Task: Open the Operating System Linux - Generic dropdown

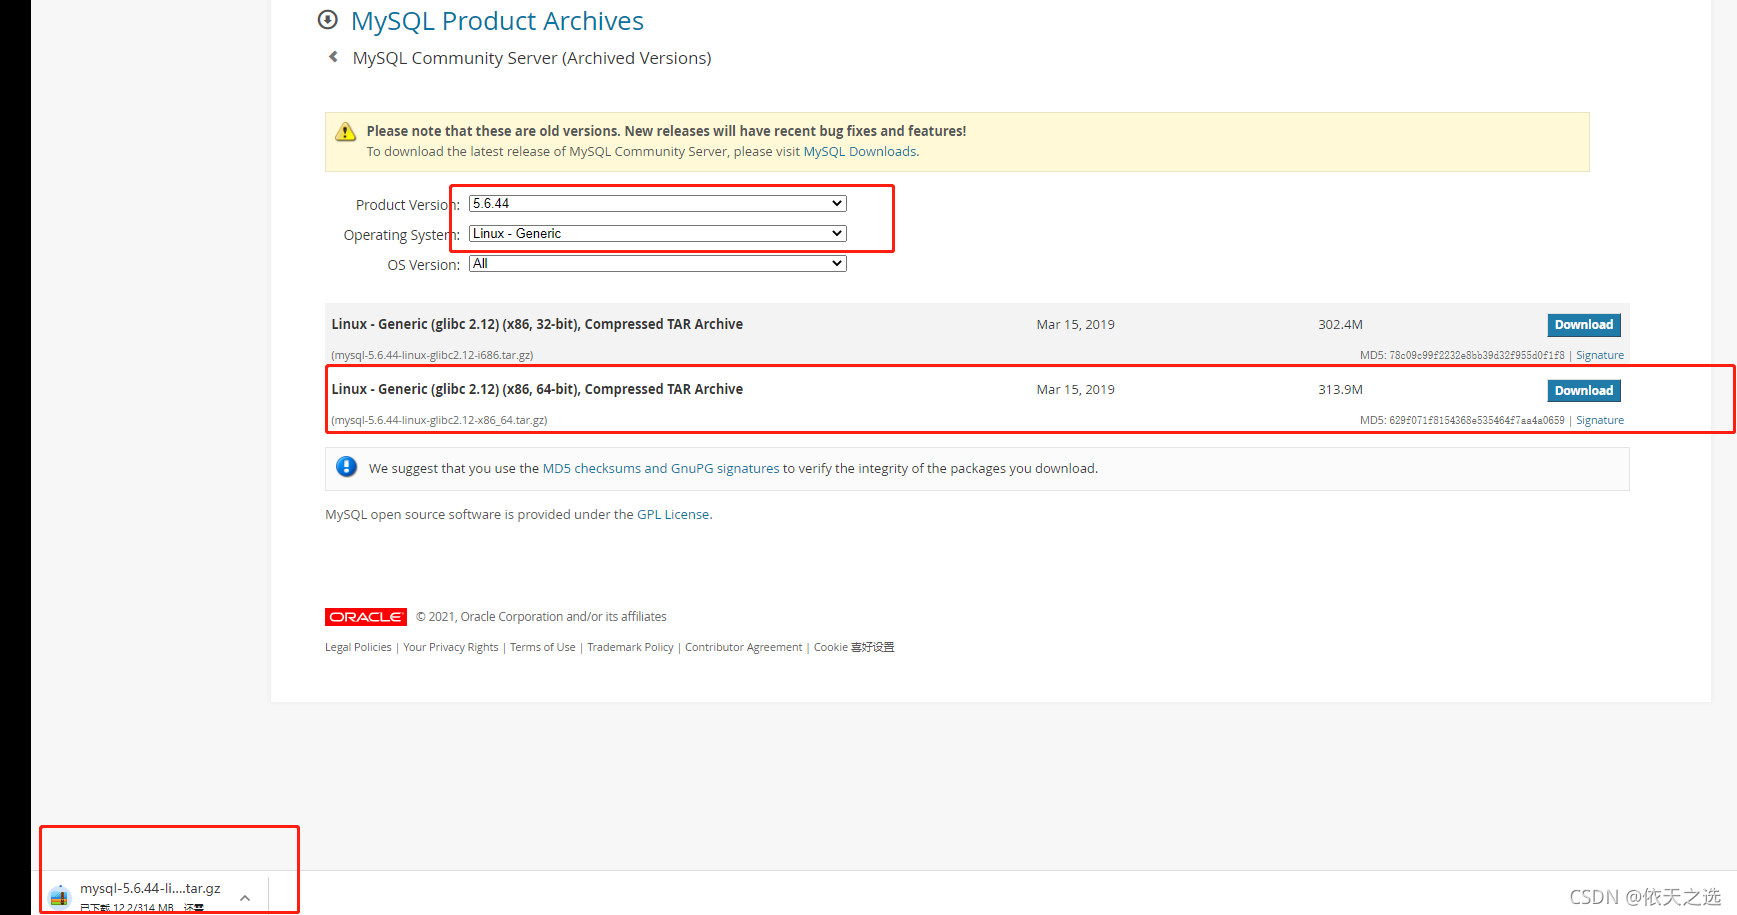Action: 658,233
